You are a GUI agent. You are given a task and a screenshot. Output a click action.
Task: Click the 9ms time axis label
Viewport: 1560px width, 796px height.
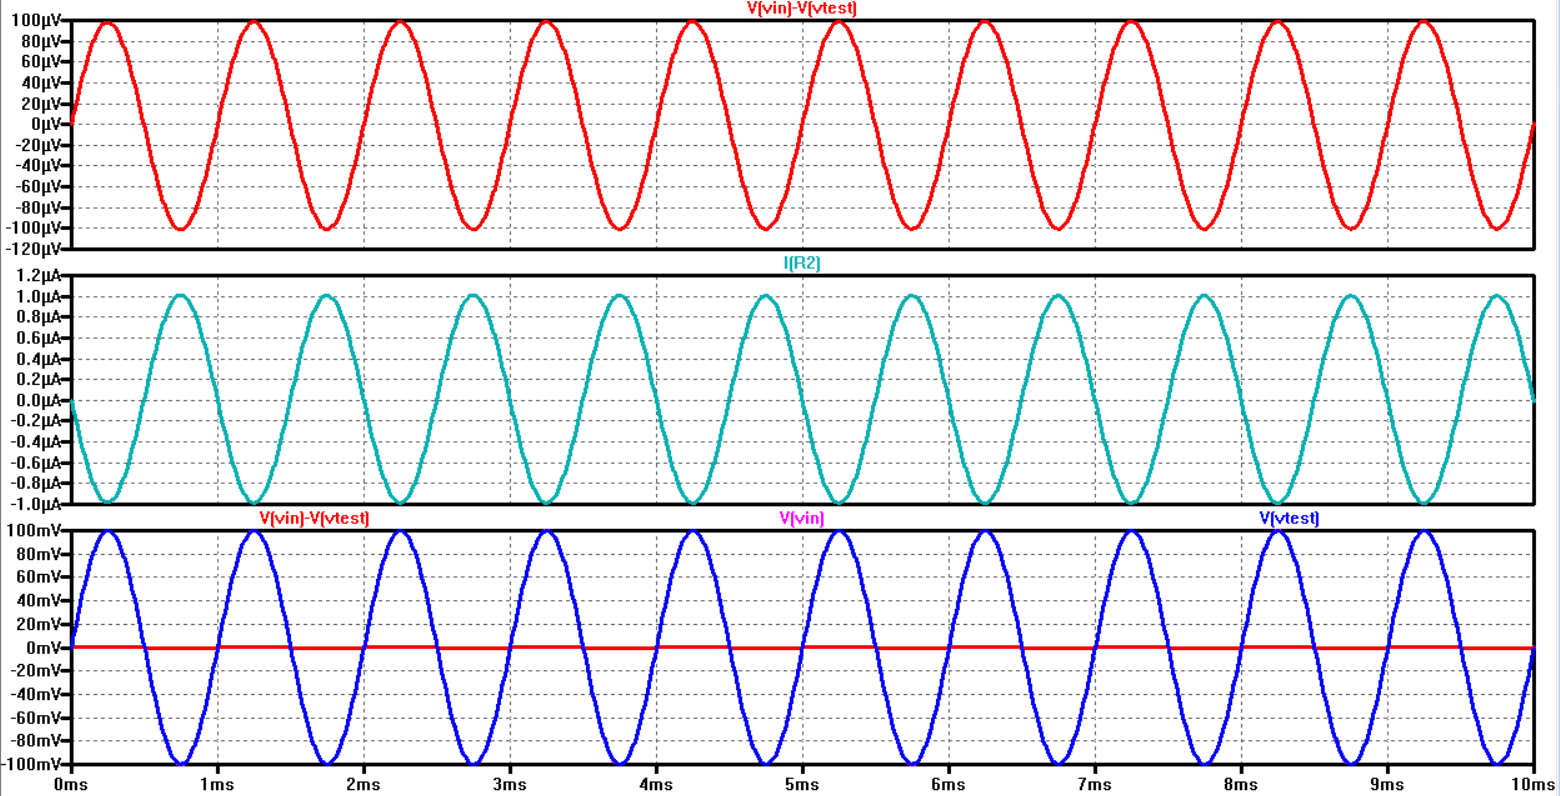[1387, 785]
